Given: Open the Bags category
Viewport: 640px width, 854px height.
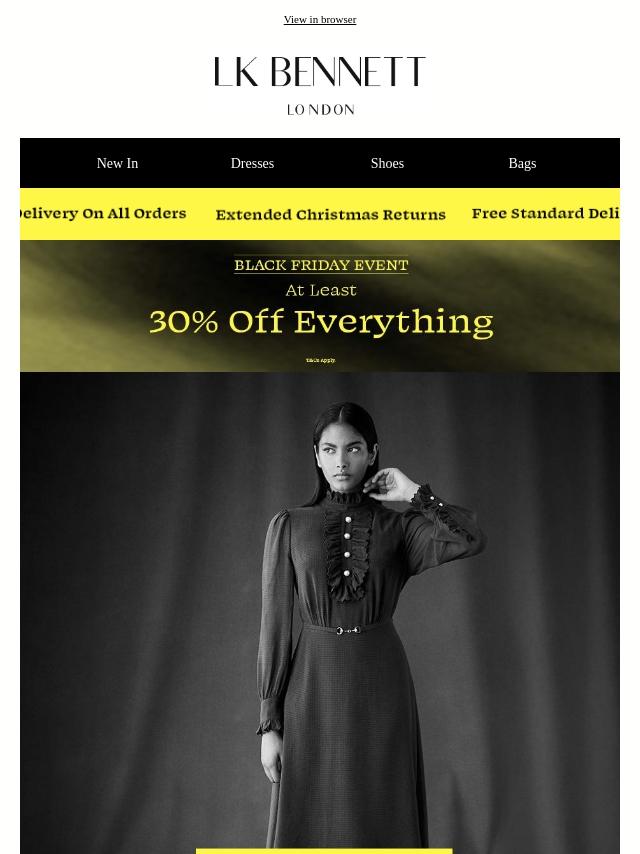Looking at the screenshot, I should [x=522, y=163].
